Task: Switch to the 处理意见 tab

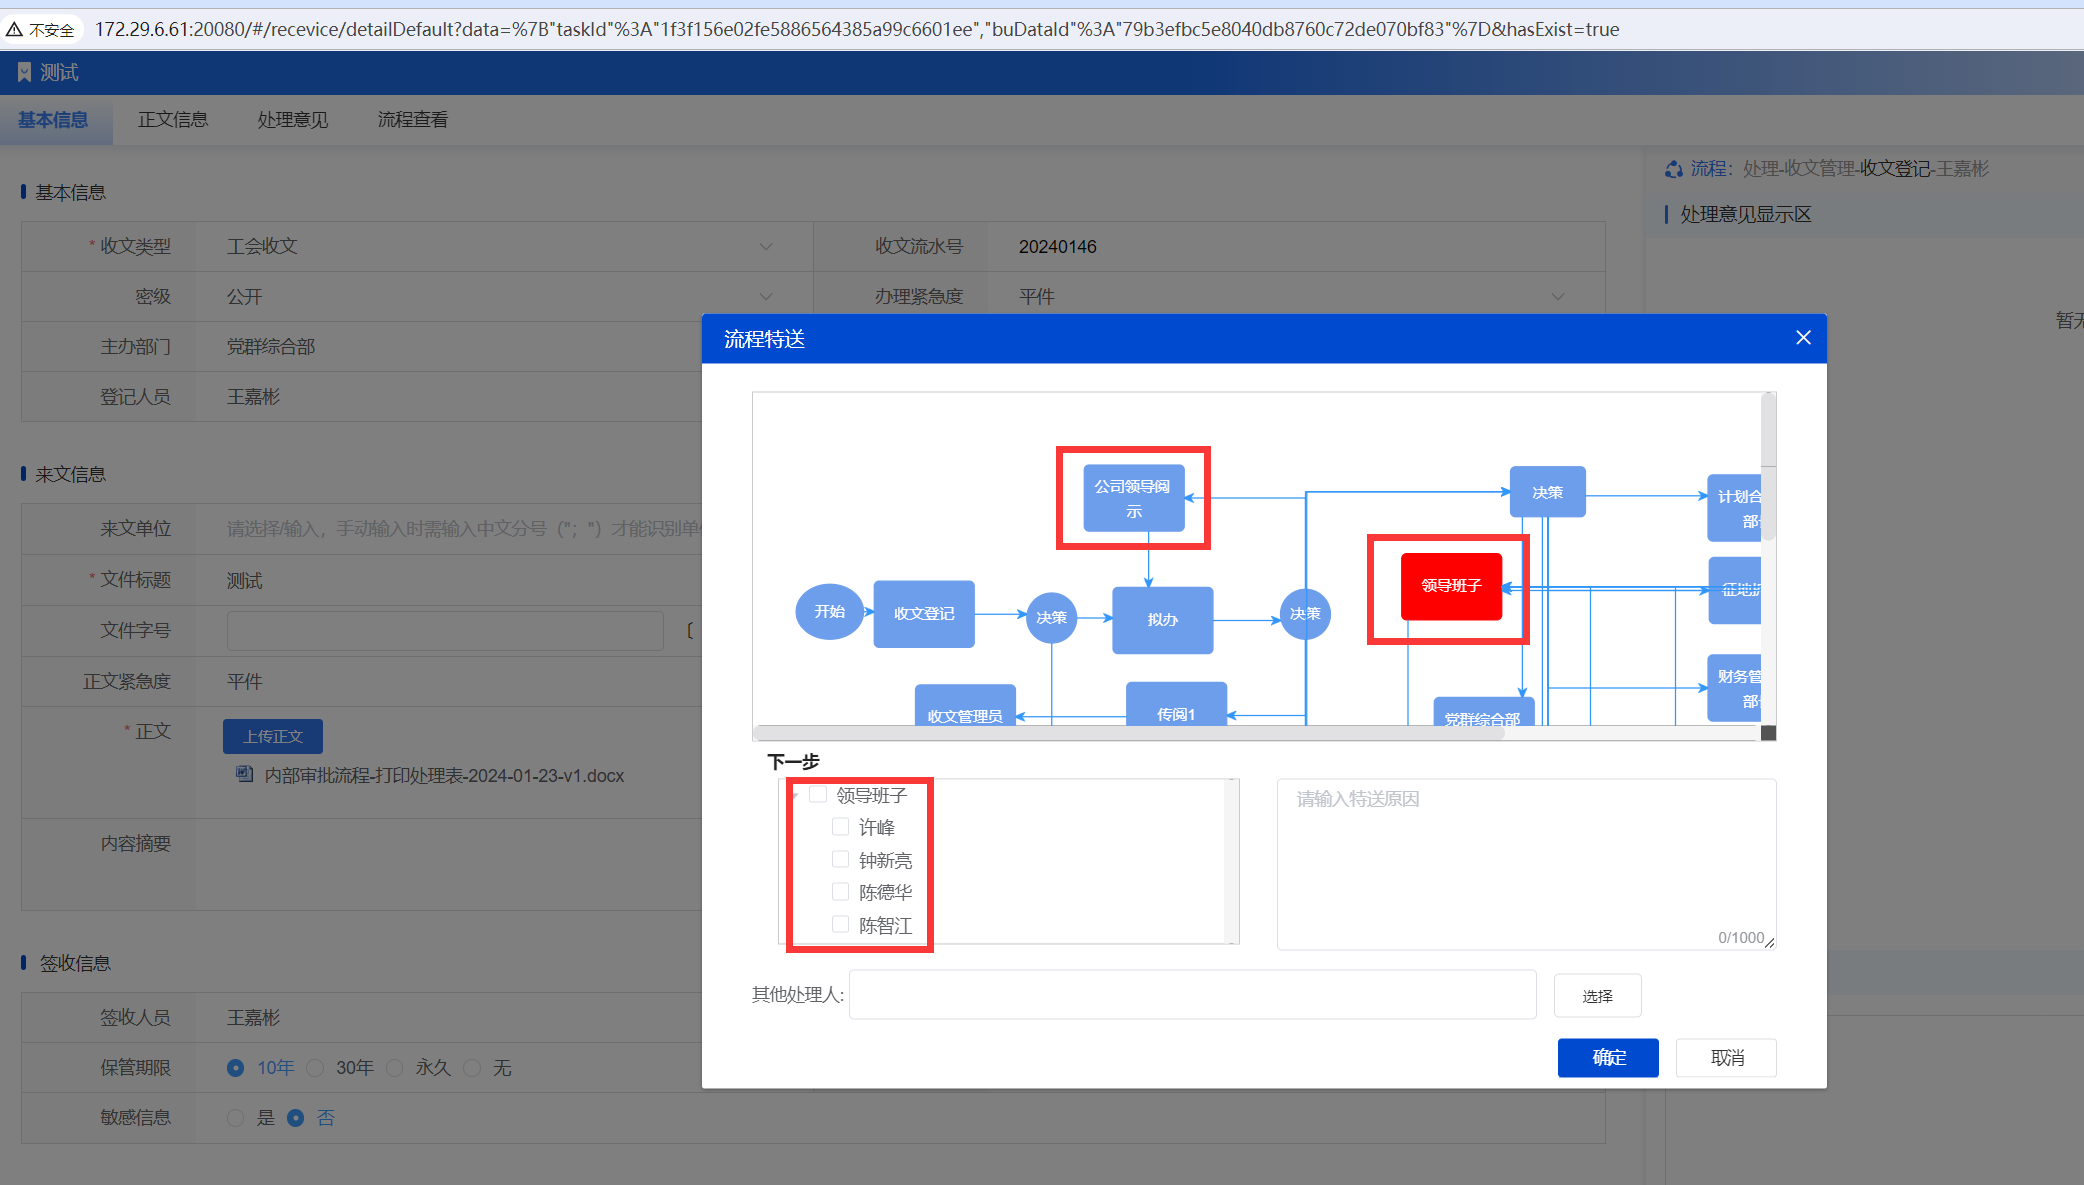Action: tap(292, 120)
